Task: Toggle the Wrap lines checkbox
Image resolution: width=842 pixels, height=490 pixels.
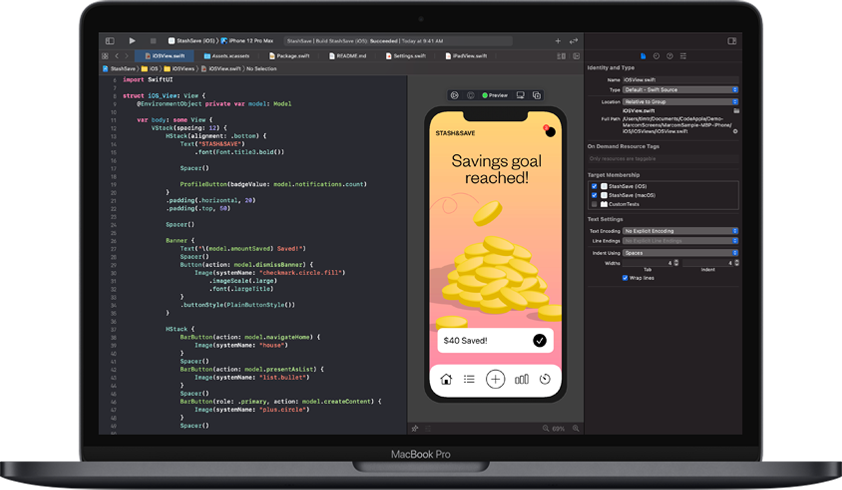Action: coord(625,278)
